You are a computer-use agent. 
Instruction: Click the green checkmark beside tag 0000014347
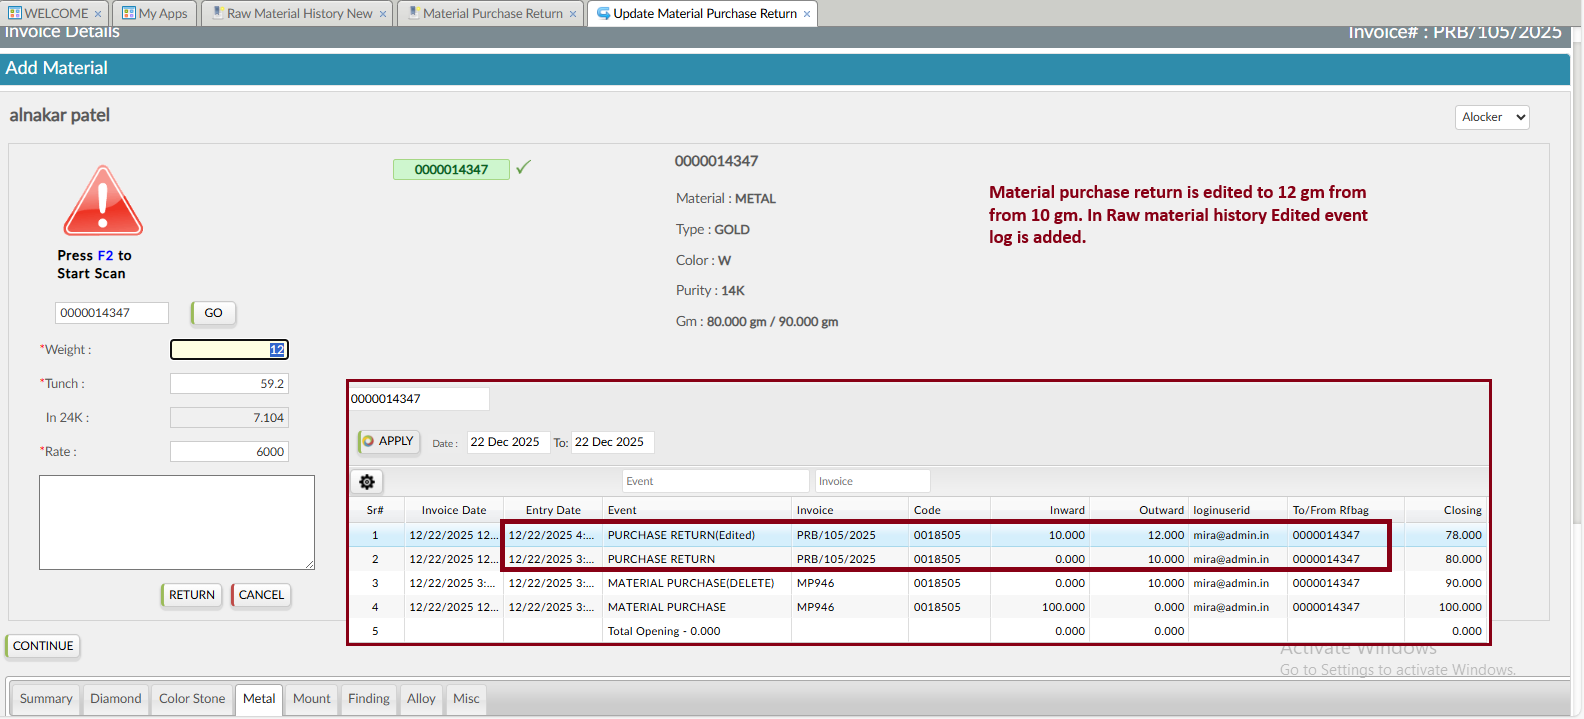click(523, 168)
